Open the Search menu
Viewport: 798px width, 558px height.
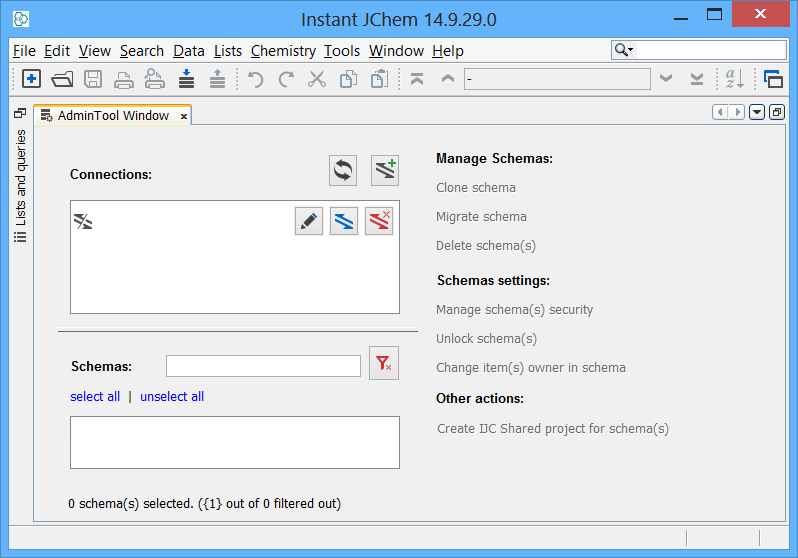142,51
